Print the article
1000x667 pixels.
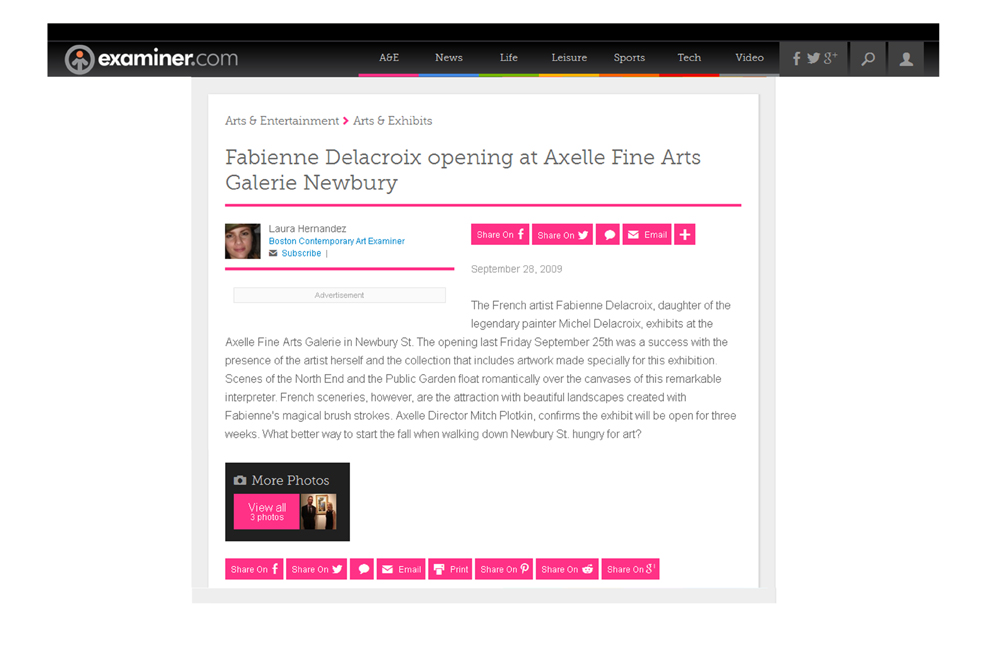[x=450, y=569]
